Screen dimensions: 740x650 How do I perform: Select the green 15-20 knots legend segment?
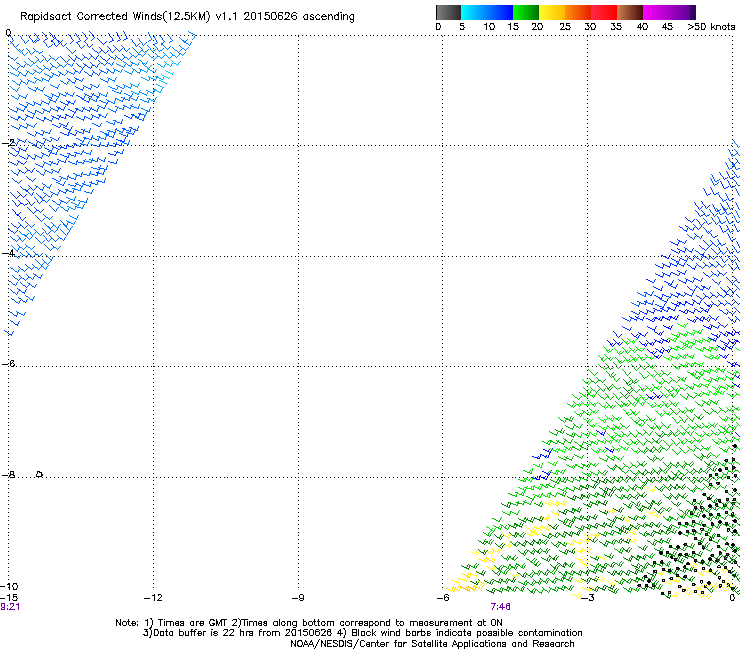coord(526,12)
